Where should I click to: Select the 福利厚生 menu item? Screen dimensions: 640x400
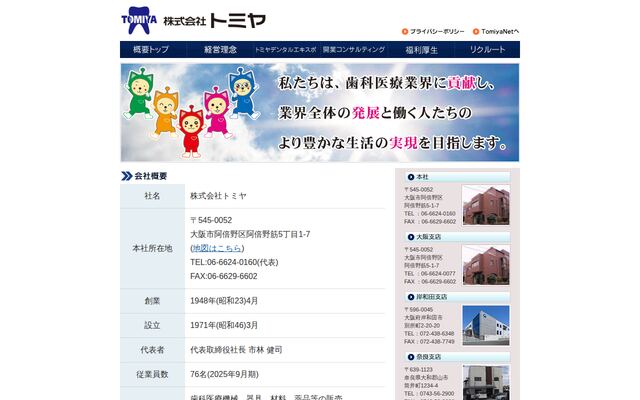[421, 49]
